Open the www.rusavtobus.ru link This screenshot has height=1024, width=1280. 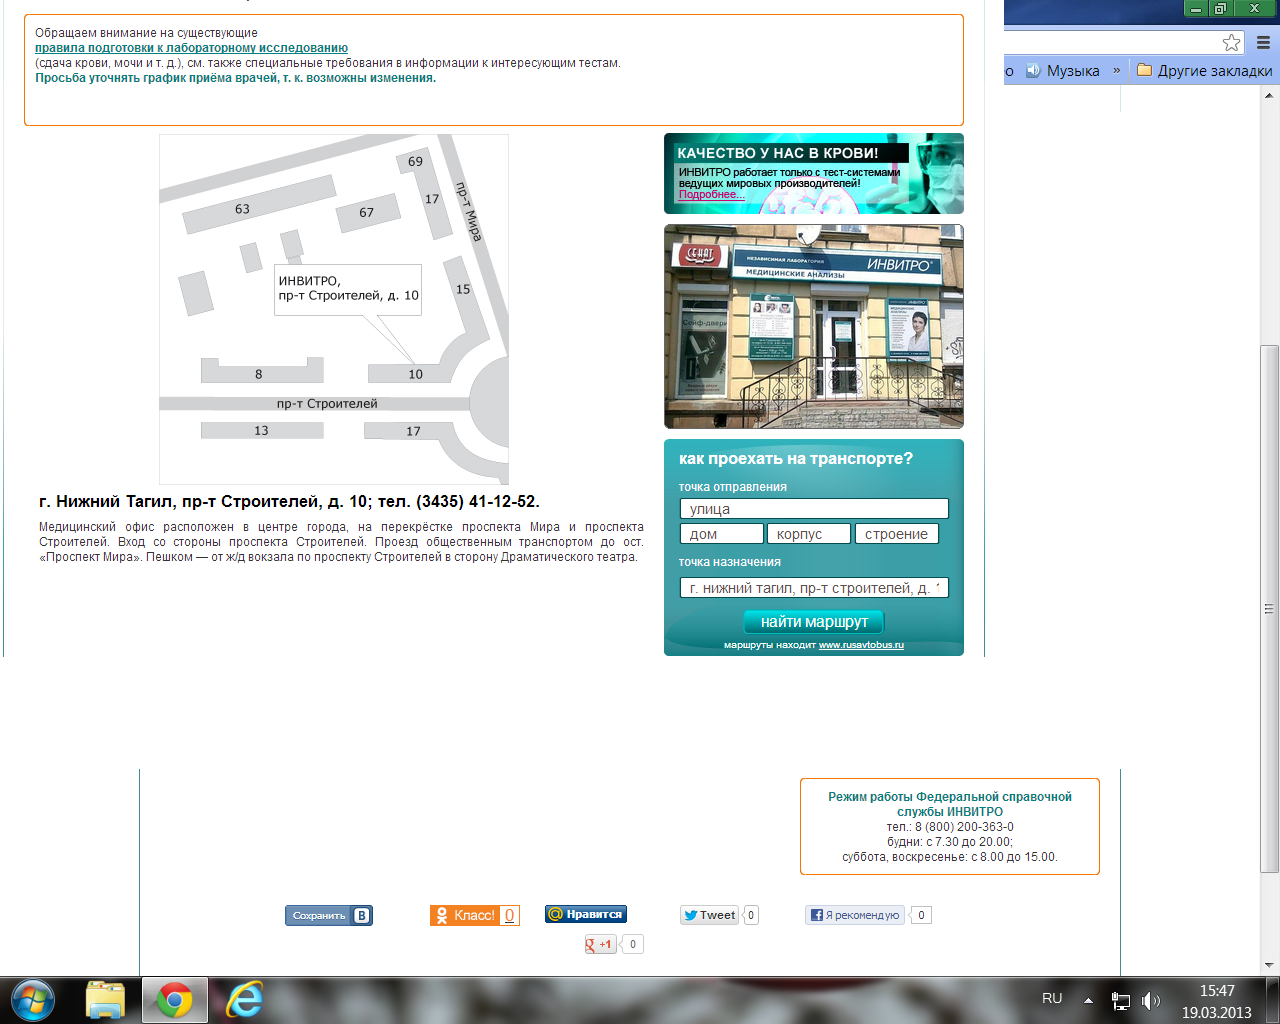click(x=861, y=645)
